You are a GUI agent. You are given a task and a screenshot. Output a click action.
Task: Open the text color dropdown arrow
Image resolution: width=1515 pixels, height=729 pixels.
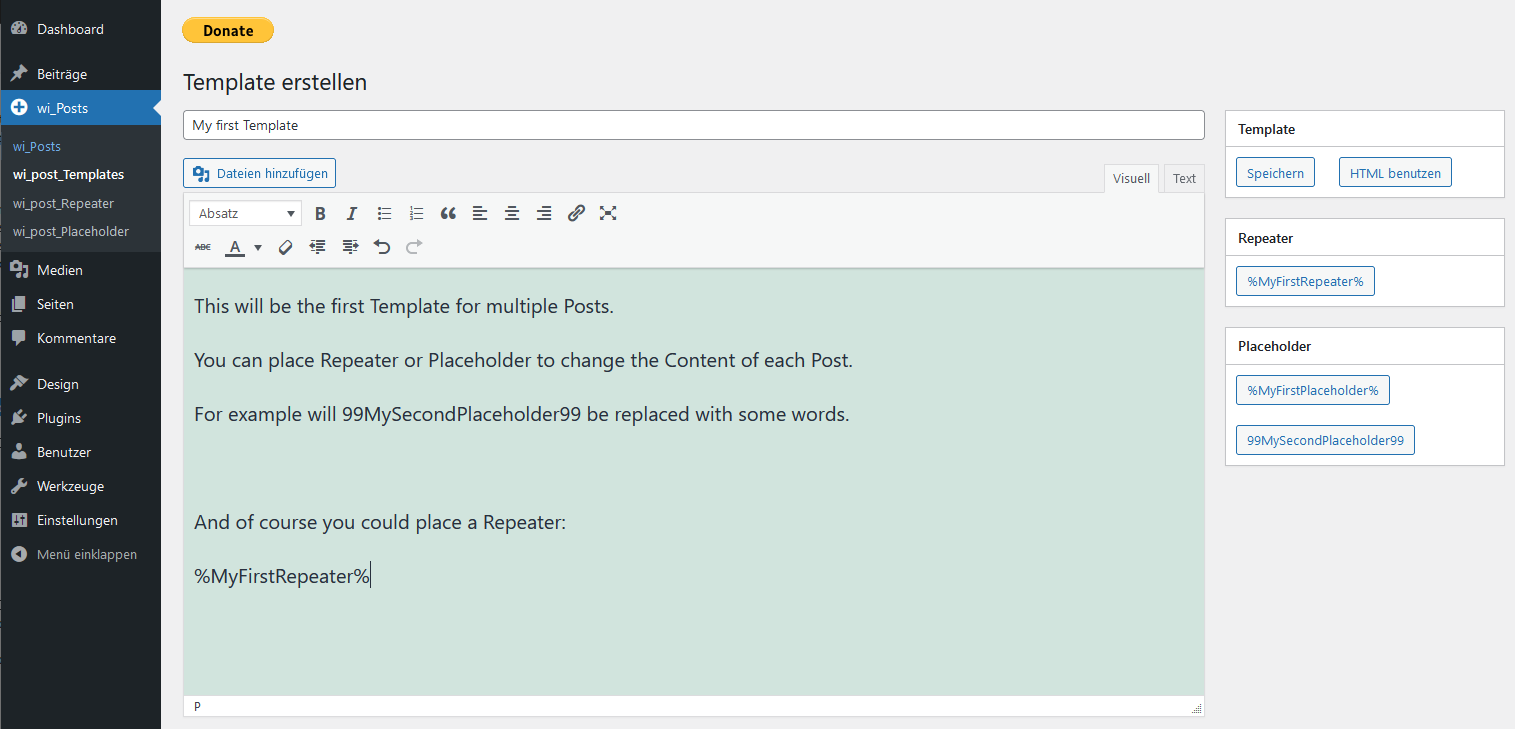pyautogui.click(x=258, y=247)
